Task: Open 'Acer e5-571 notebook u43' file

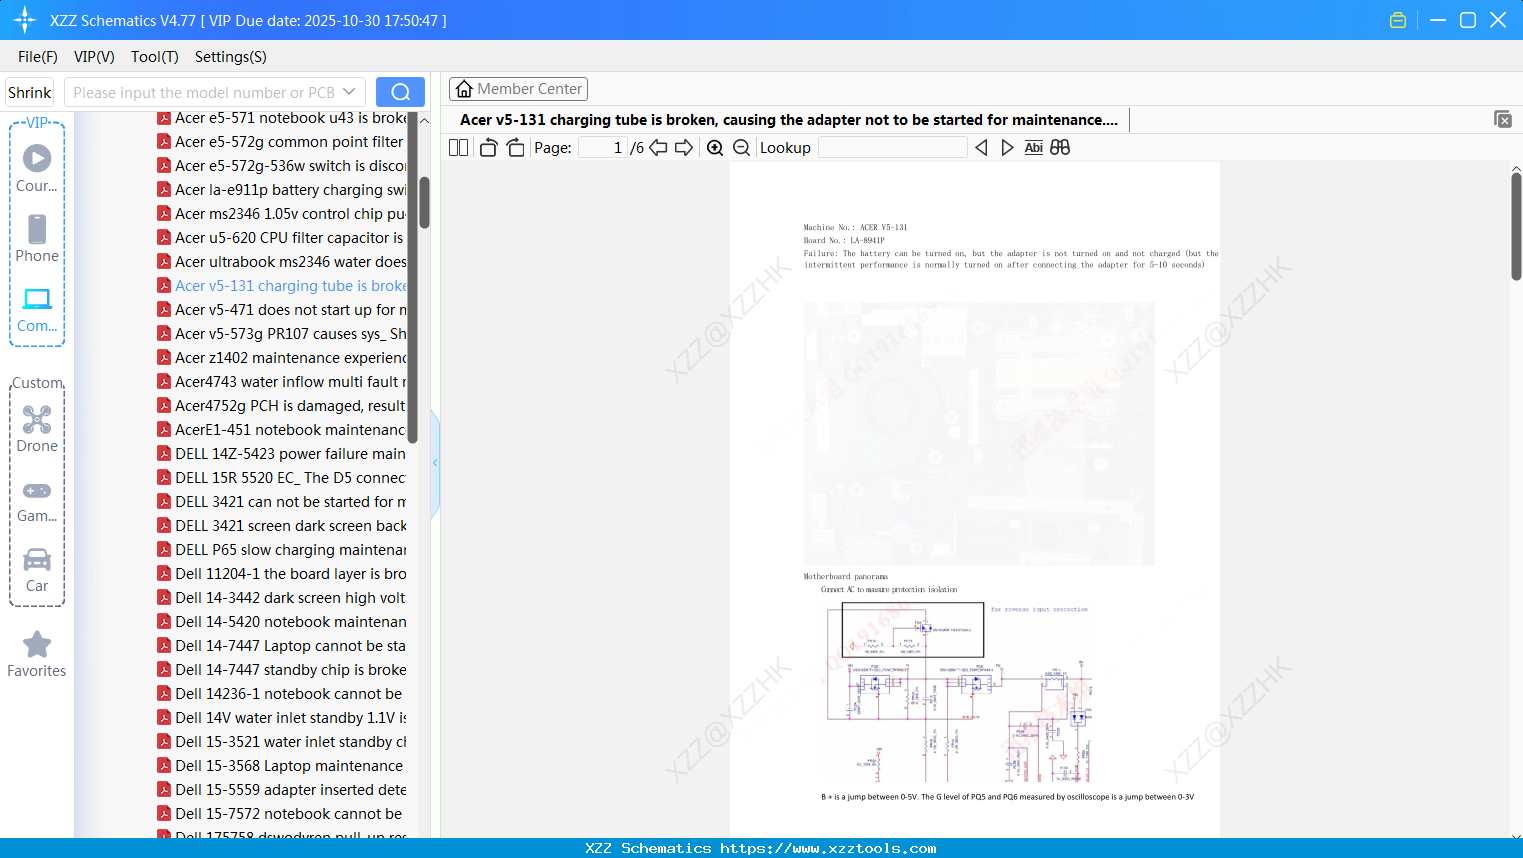Action: (282, 118)
